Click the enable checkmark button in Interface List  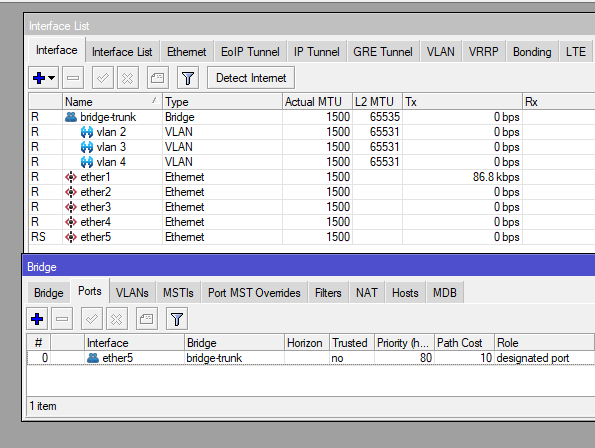click(103, 78)
